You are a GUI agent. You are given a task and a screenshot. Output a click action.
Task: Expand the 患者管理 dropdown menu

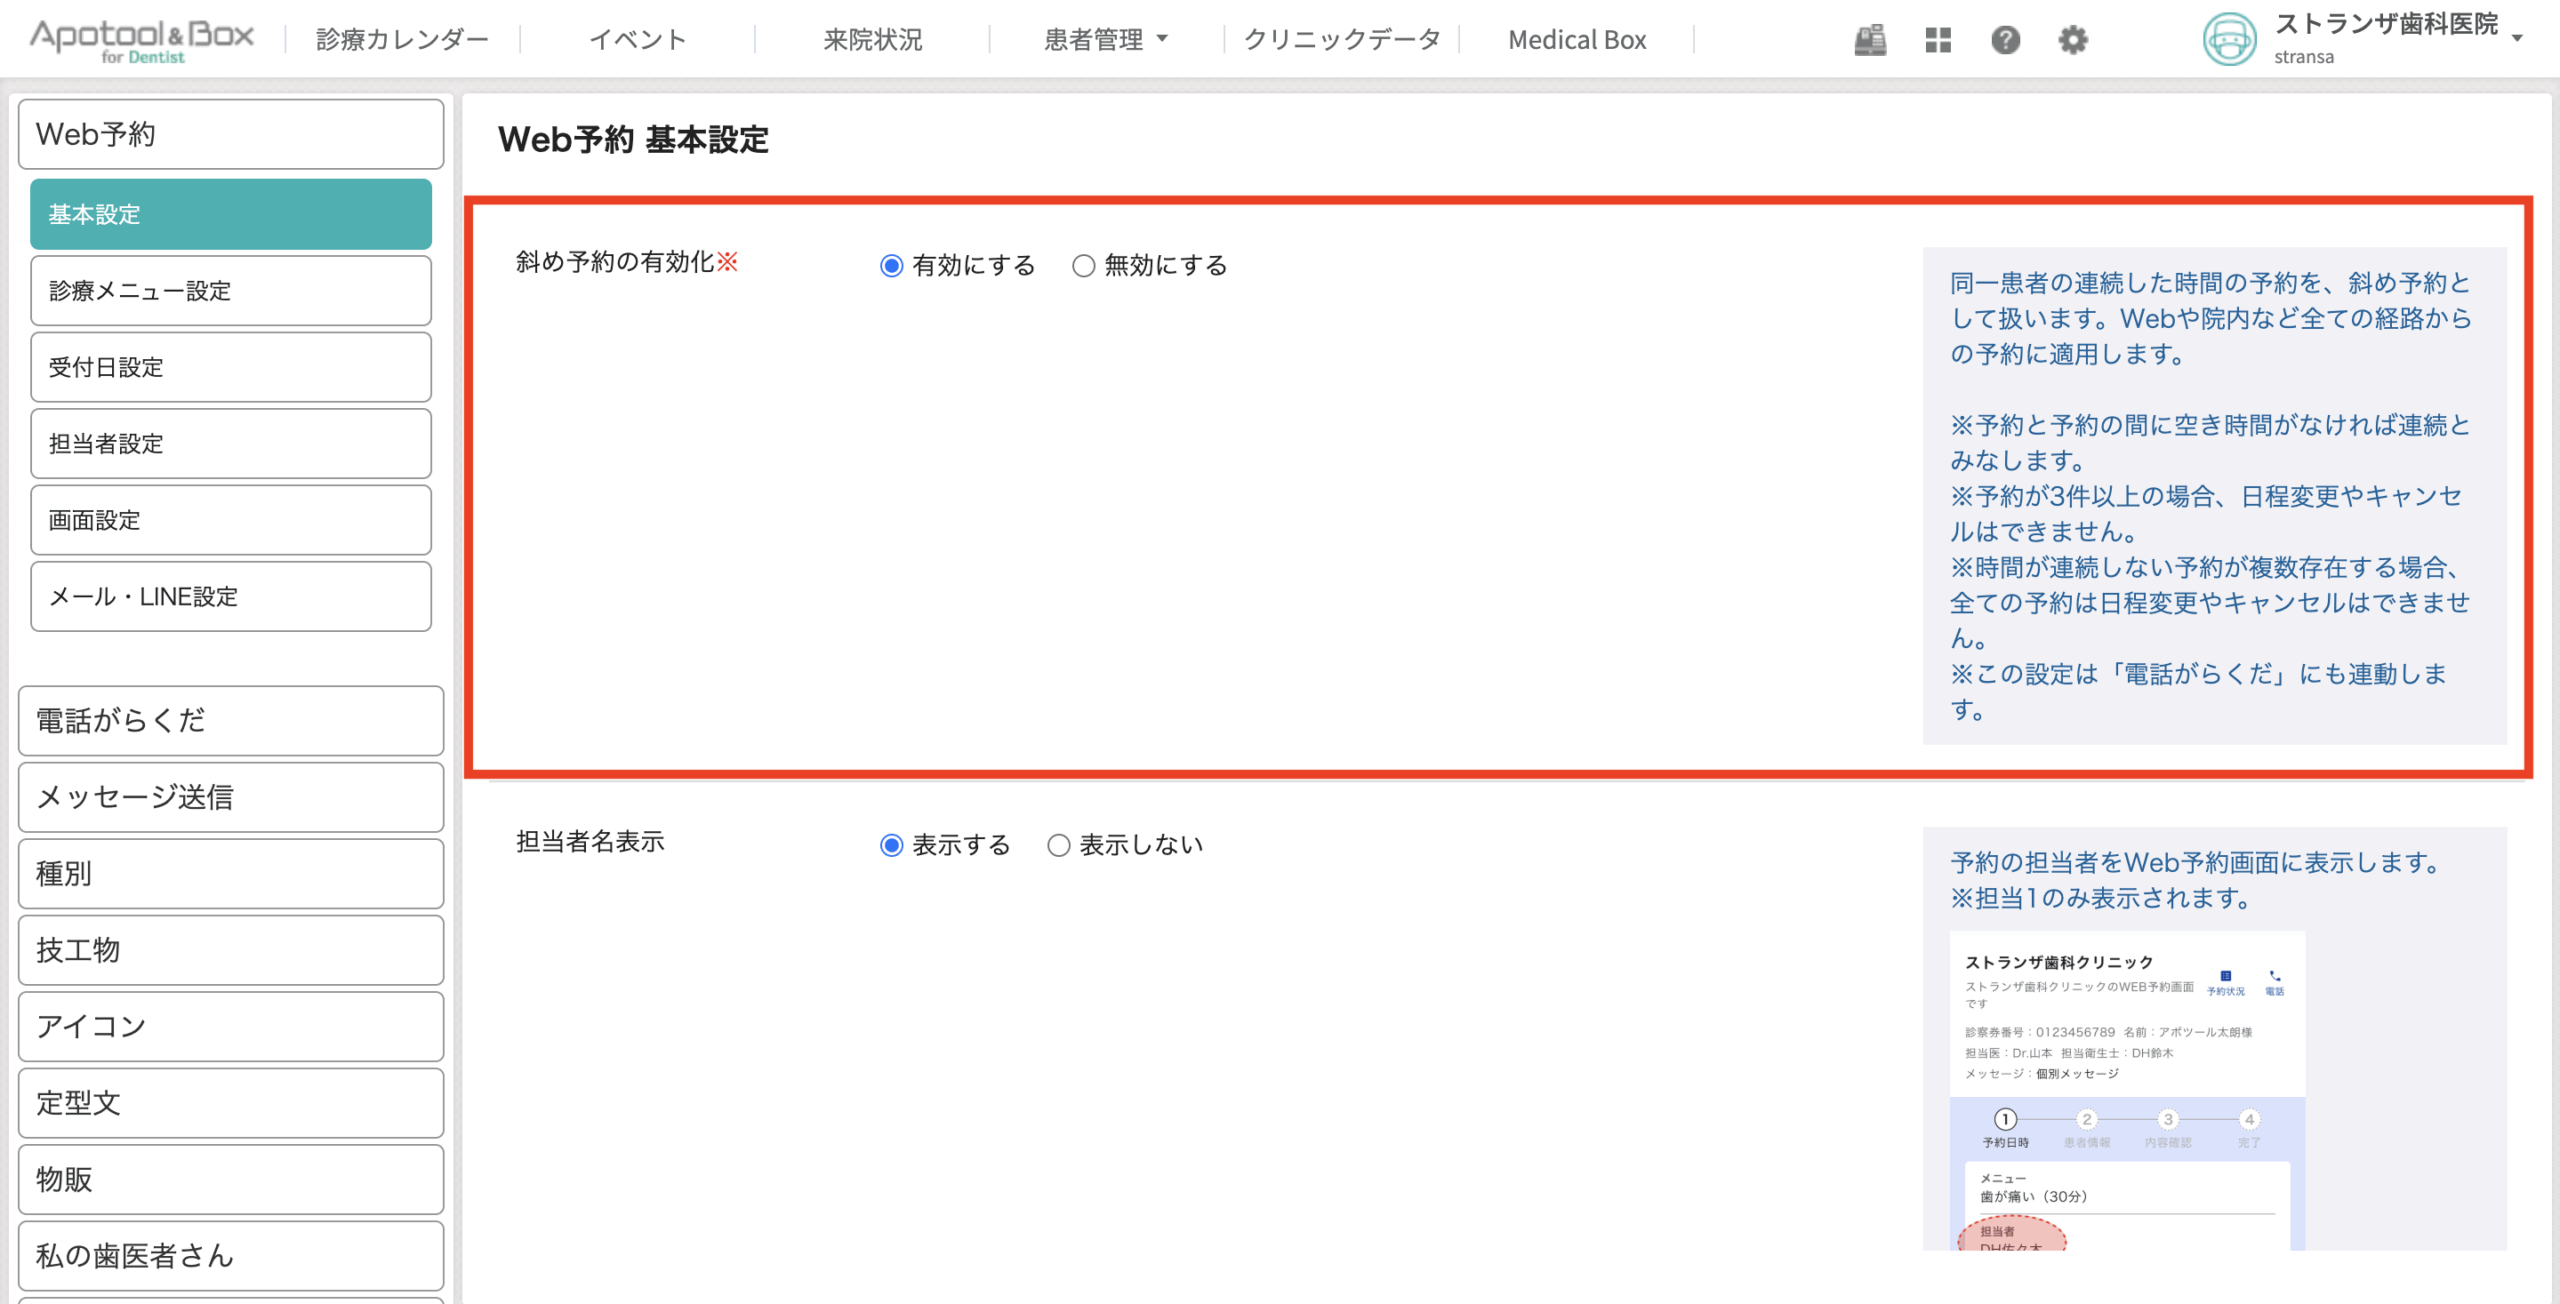[1105, 40]
